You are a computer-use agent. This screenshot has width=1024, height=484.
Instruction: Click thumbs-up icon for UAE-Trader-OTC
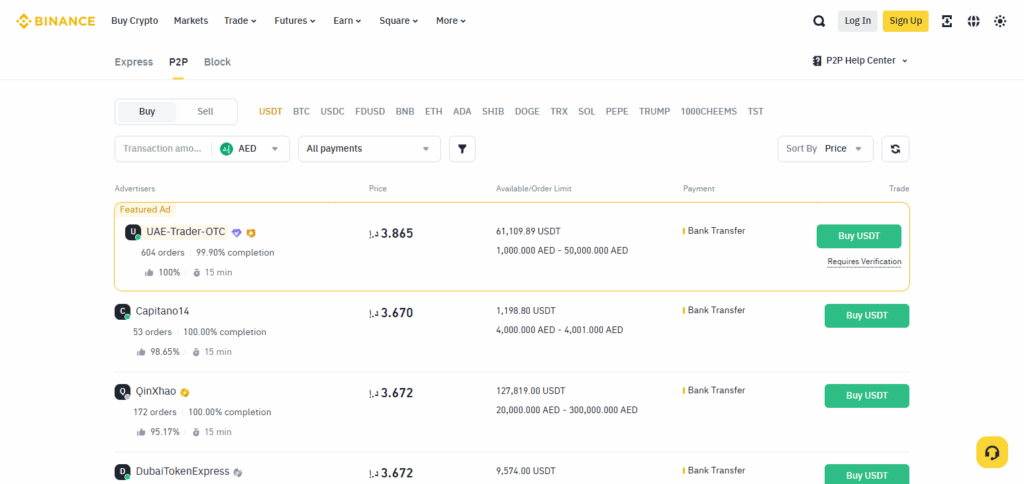[x=149, y=272]
